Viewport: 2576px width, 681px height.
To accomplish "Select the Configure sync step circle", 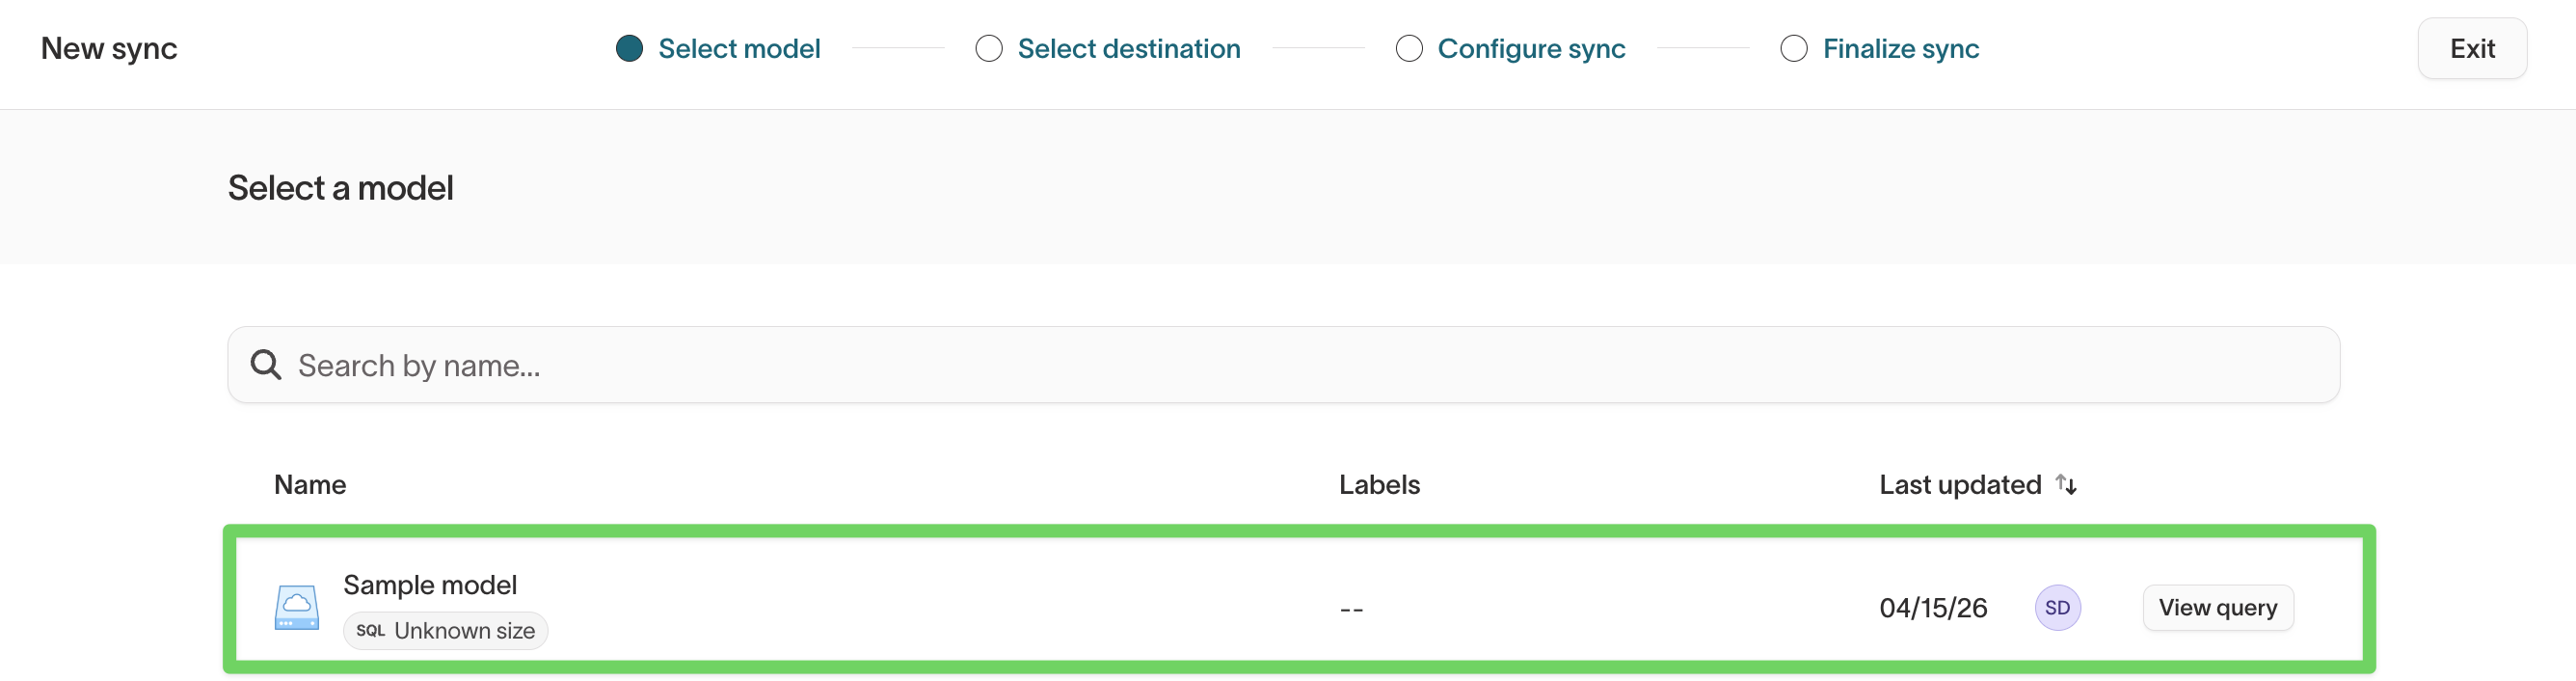I will 1409,47.
